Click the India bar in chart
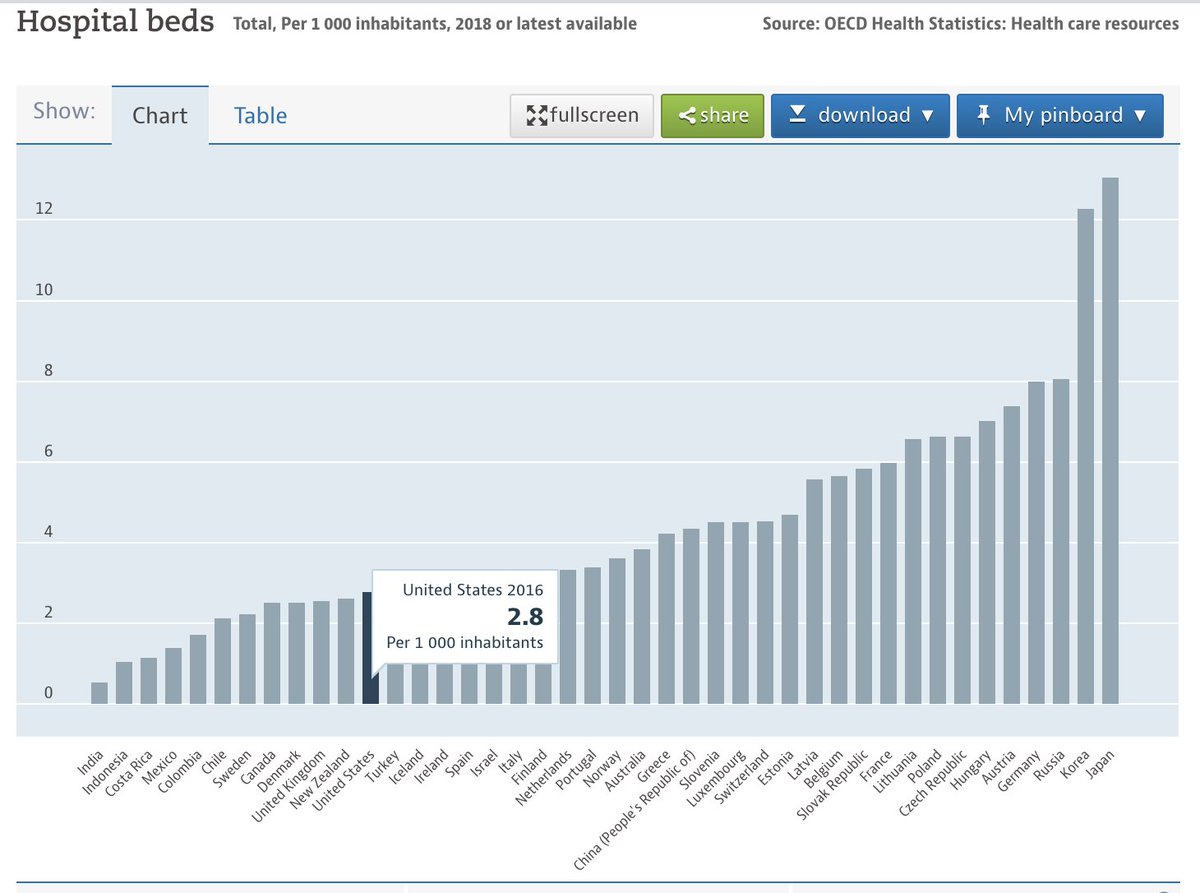Screen dimensions: 1200x893 tap(99, 693)
